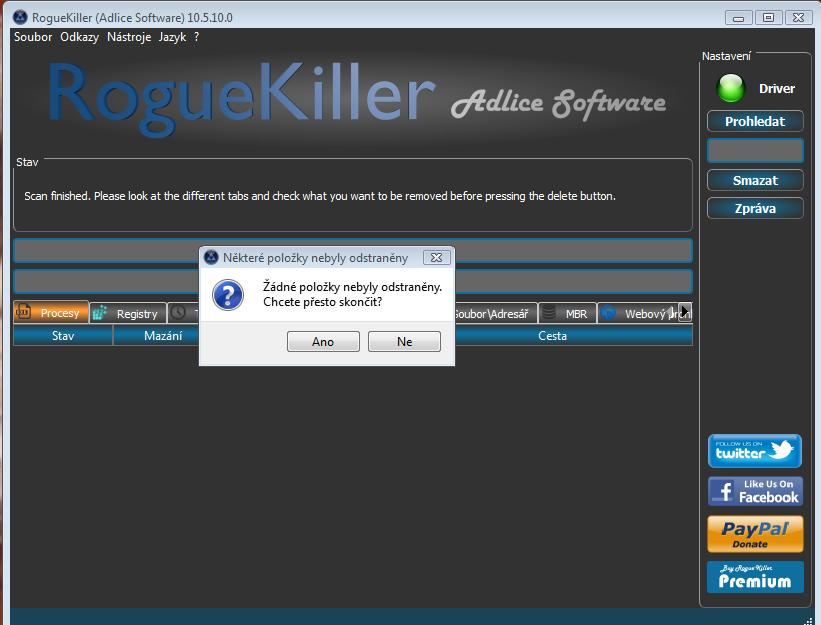The width and height of the screenshot is (821, 625).
Task: Click the Buy RogueKiller Premium badge
Action: pyautogui.click(x=755, y=577)
